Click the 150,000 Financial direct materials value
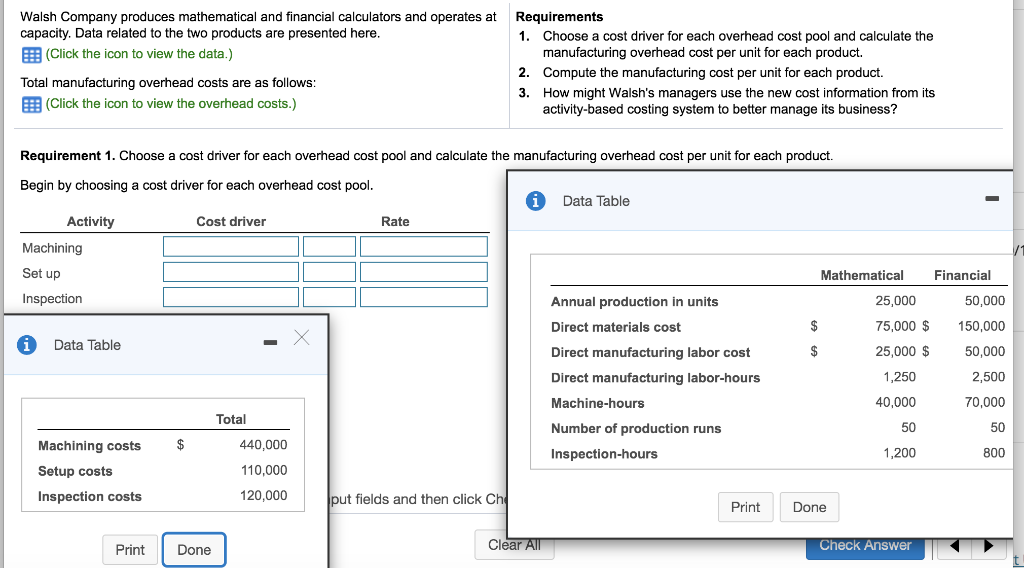The width and height of the screenshot is (1024, 568). (982, 326)
